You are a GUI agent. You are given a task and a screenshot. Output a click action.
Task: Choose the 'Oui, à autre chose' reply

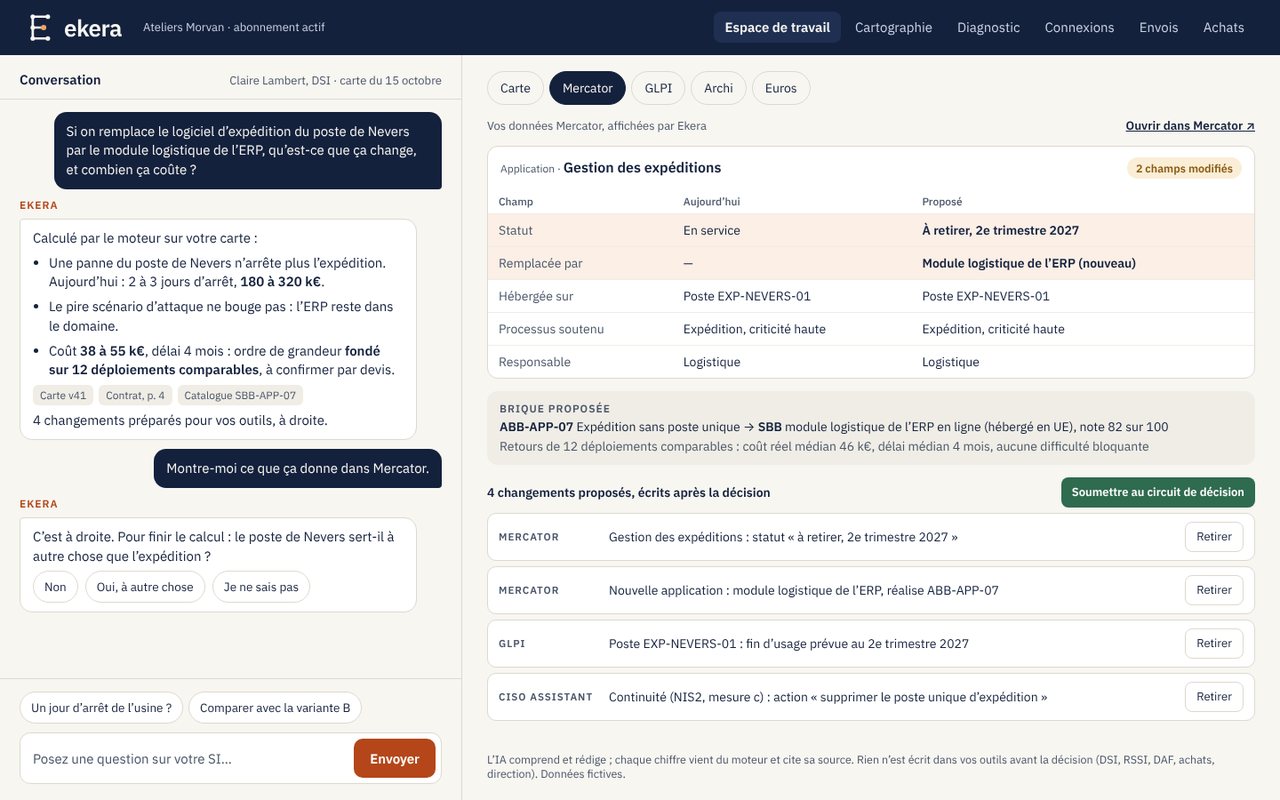click(x=145, y=587)
